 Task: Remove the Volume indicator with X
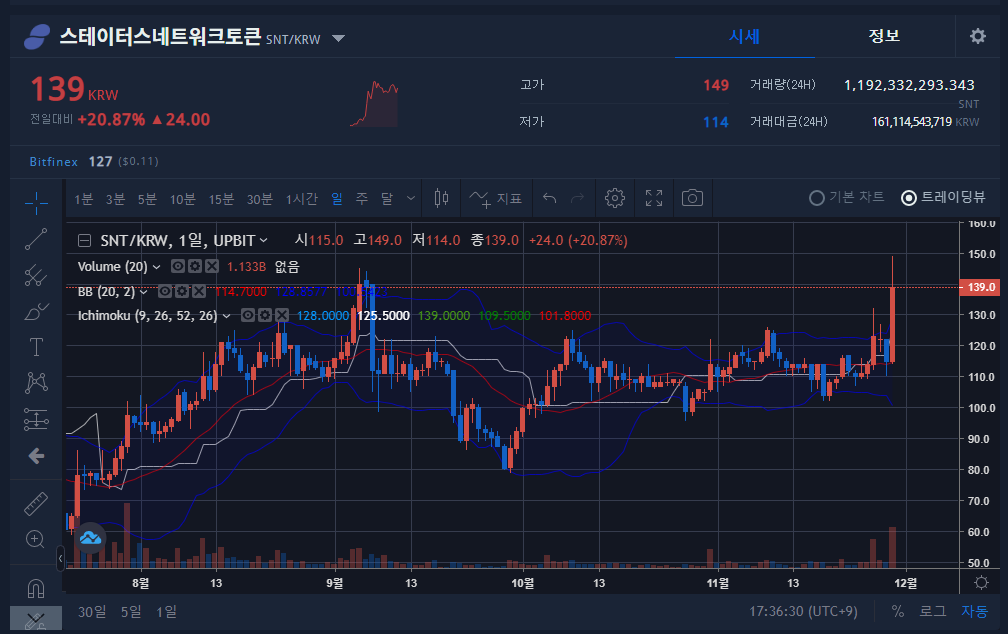(212, 266)
